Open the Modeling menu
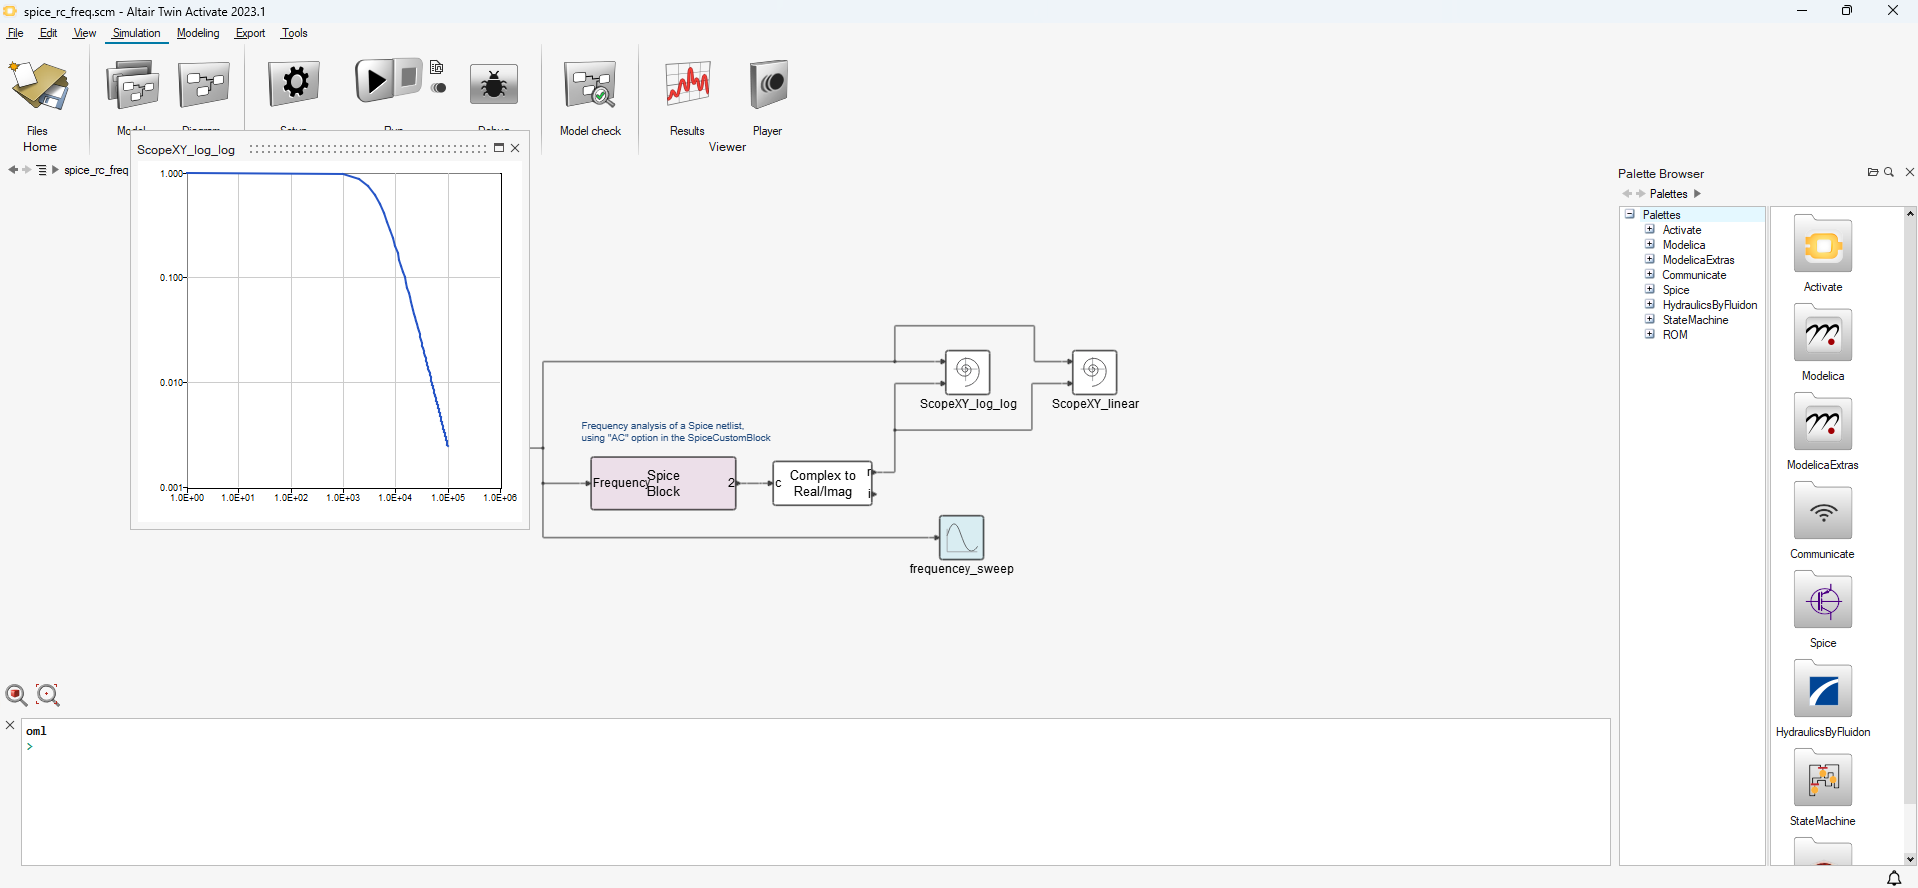 [x=198, y=33]
